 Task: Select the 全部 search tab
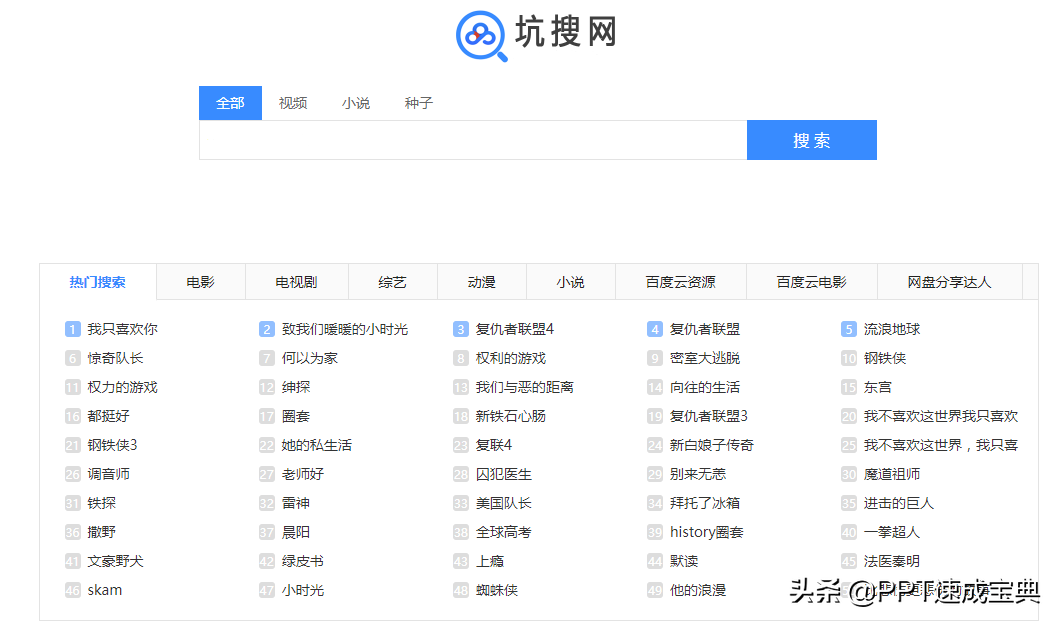tap(230, 103)
